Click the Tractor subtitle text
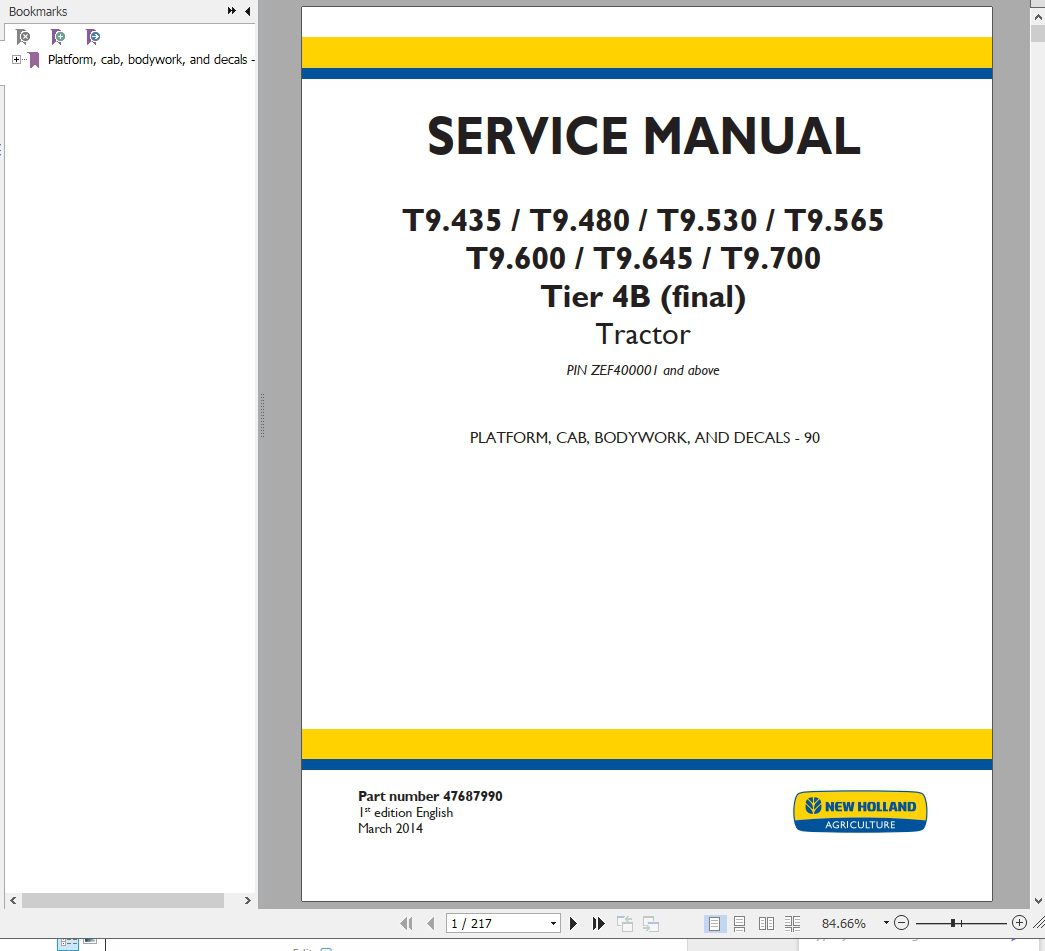Image resolution: width=1045 pixels, height=951 pixels. click(643, 335)
